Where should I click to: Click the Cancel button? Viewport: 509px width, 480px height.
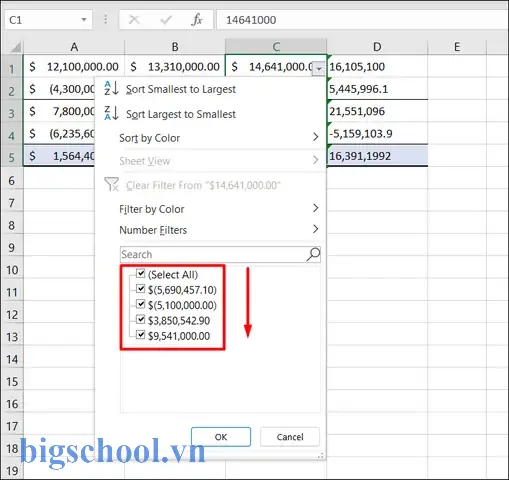tap(290, 437)
